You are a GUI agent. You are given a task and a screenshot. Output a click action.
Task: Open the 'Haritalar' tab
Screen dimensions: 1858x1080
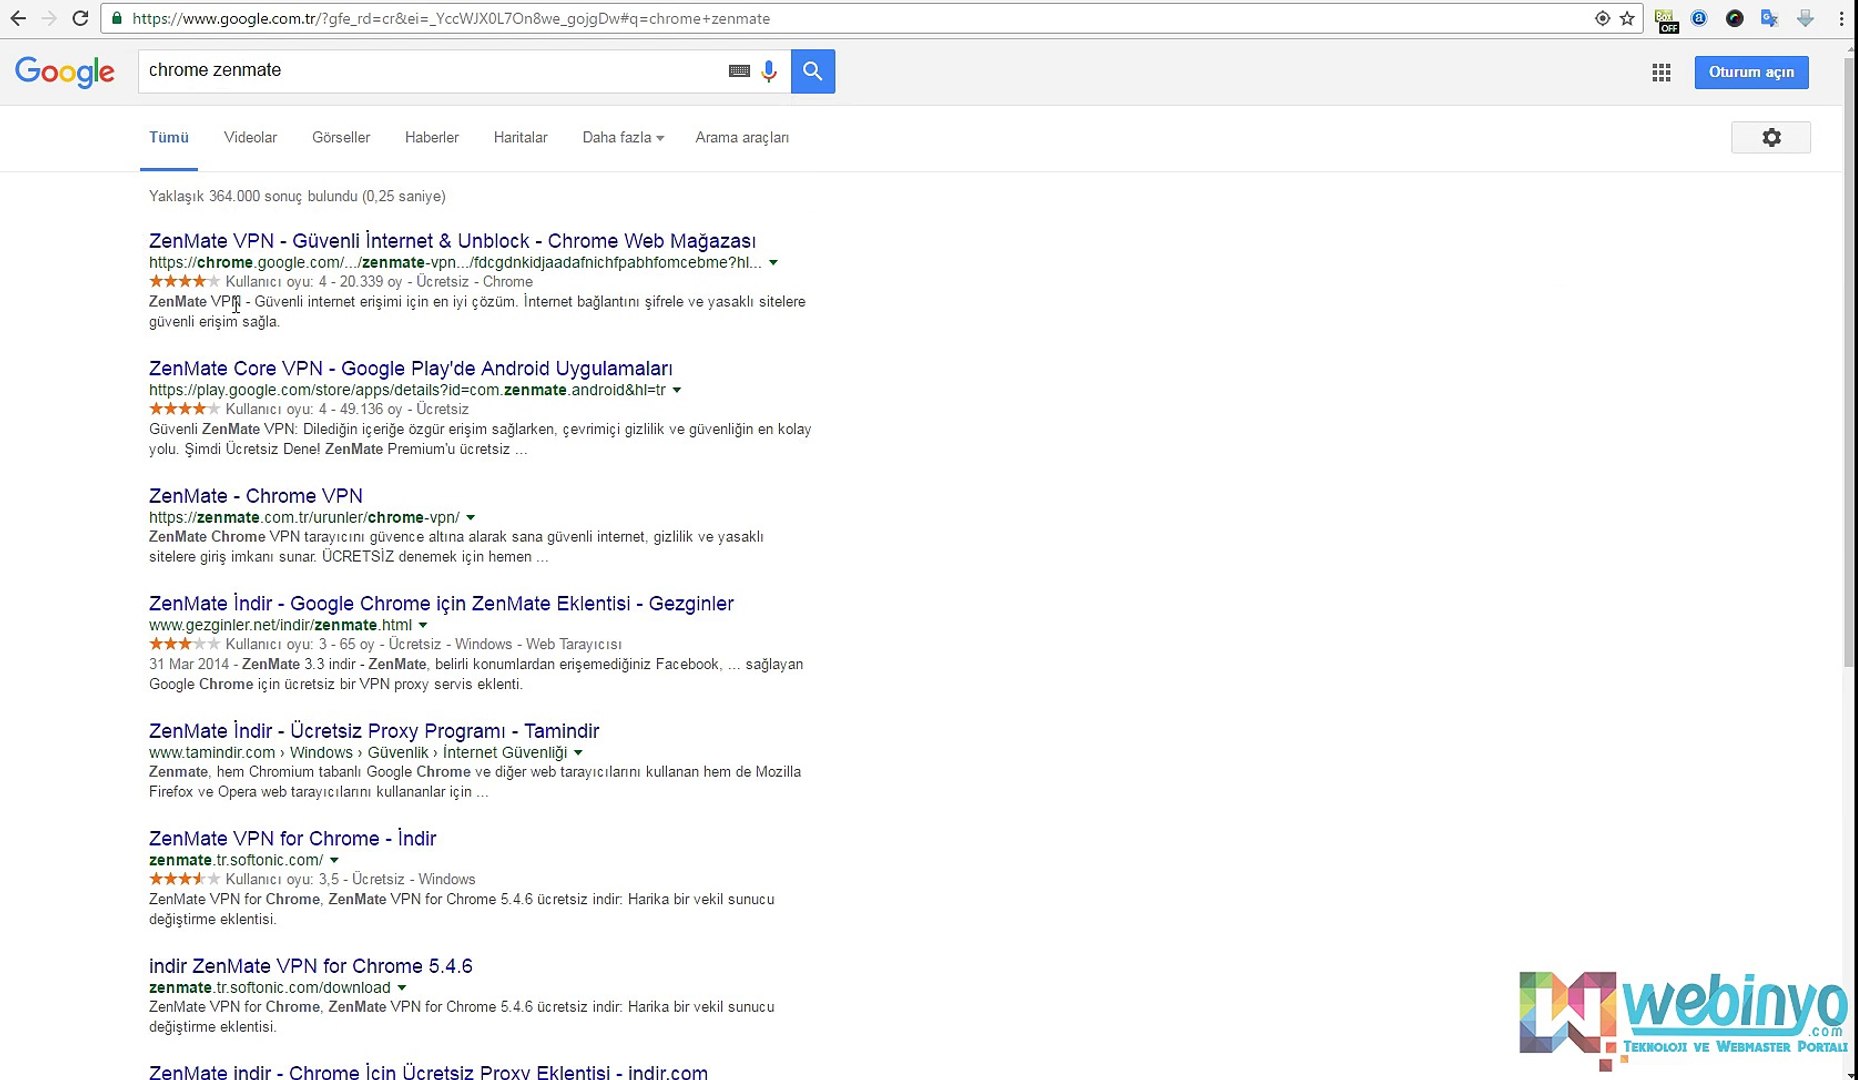coord(520,138)
